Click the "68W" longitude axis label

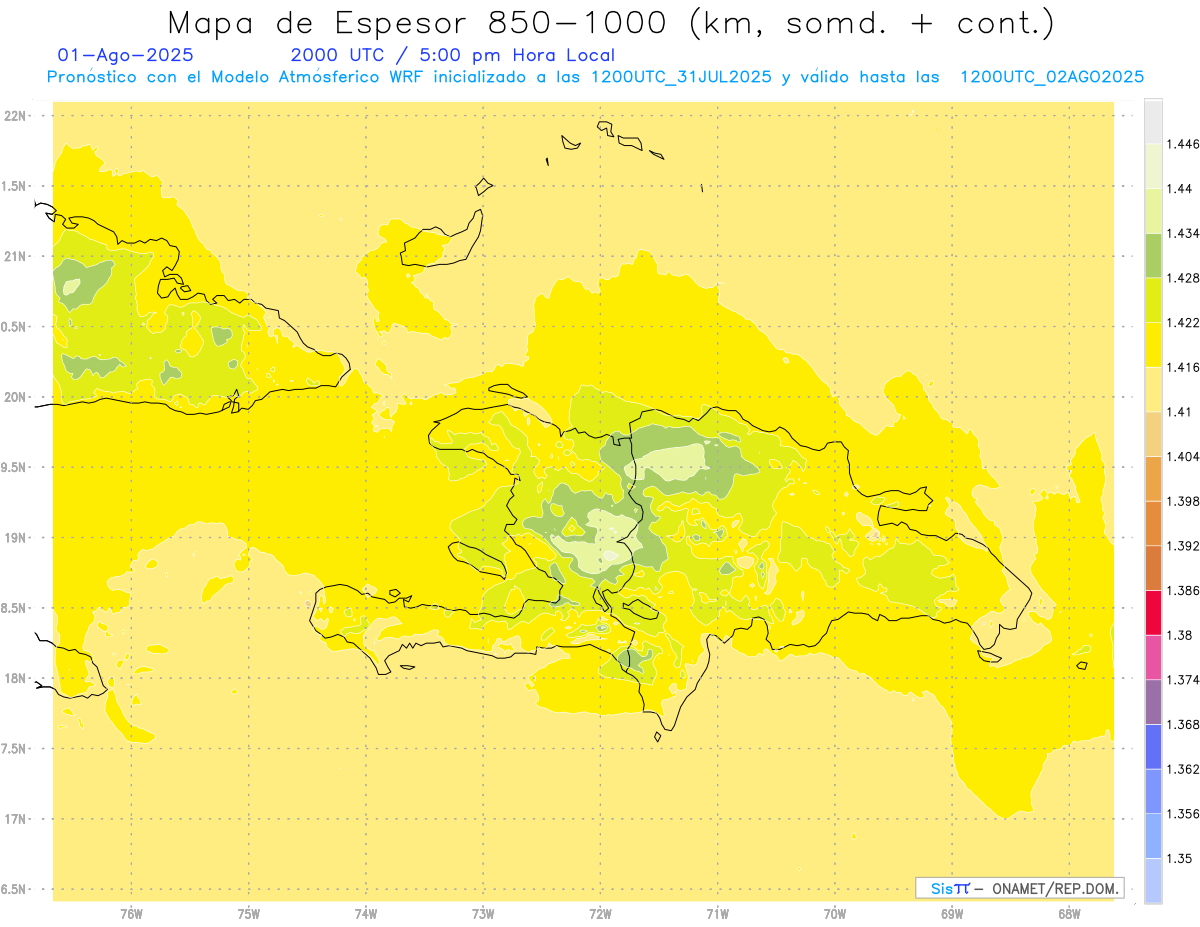pyautogui.click(x=1069, y=913)
